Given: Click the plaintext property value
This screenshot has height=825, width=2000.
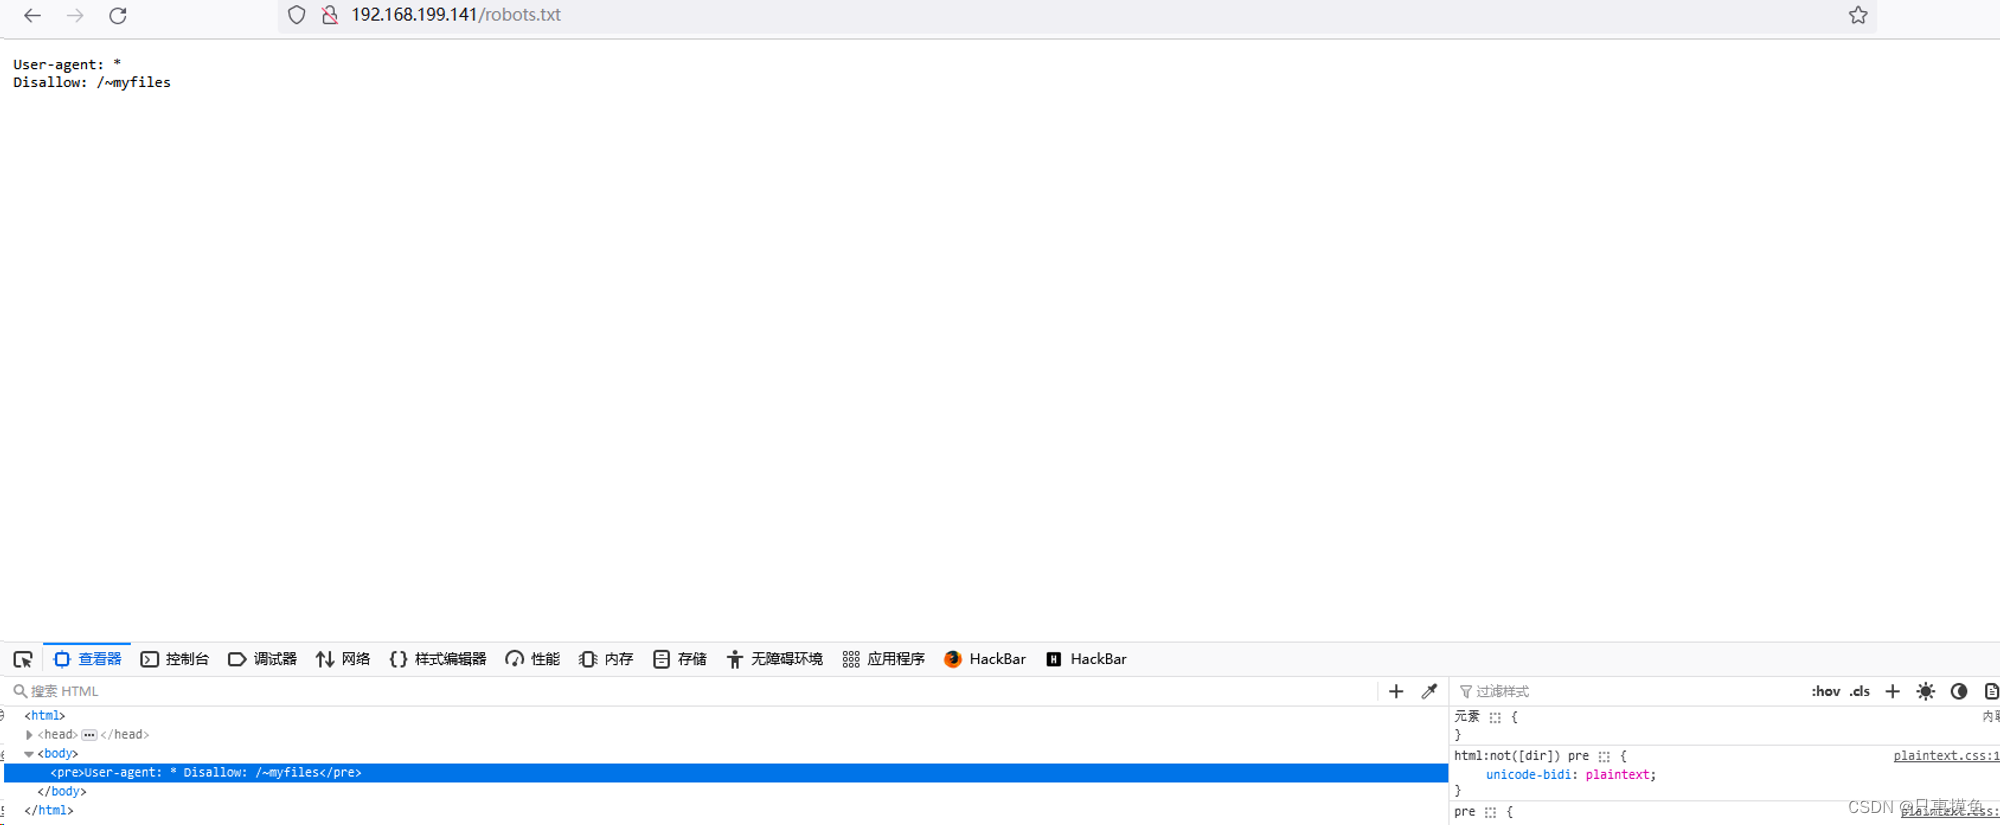Looking at the screenshot, I should 1618,775.
